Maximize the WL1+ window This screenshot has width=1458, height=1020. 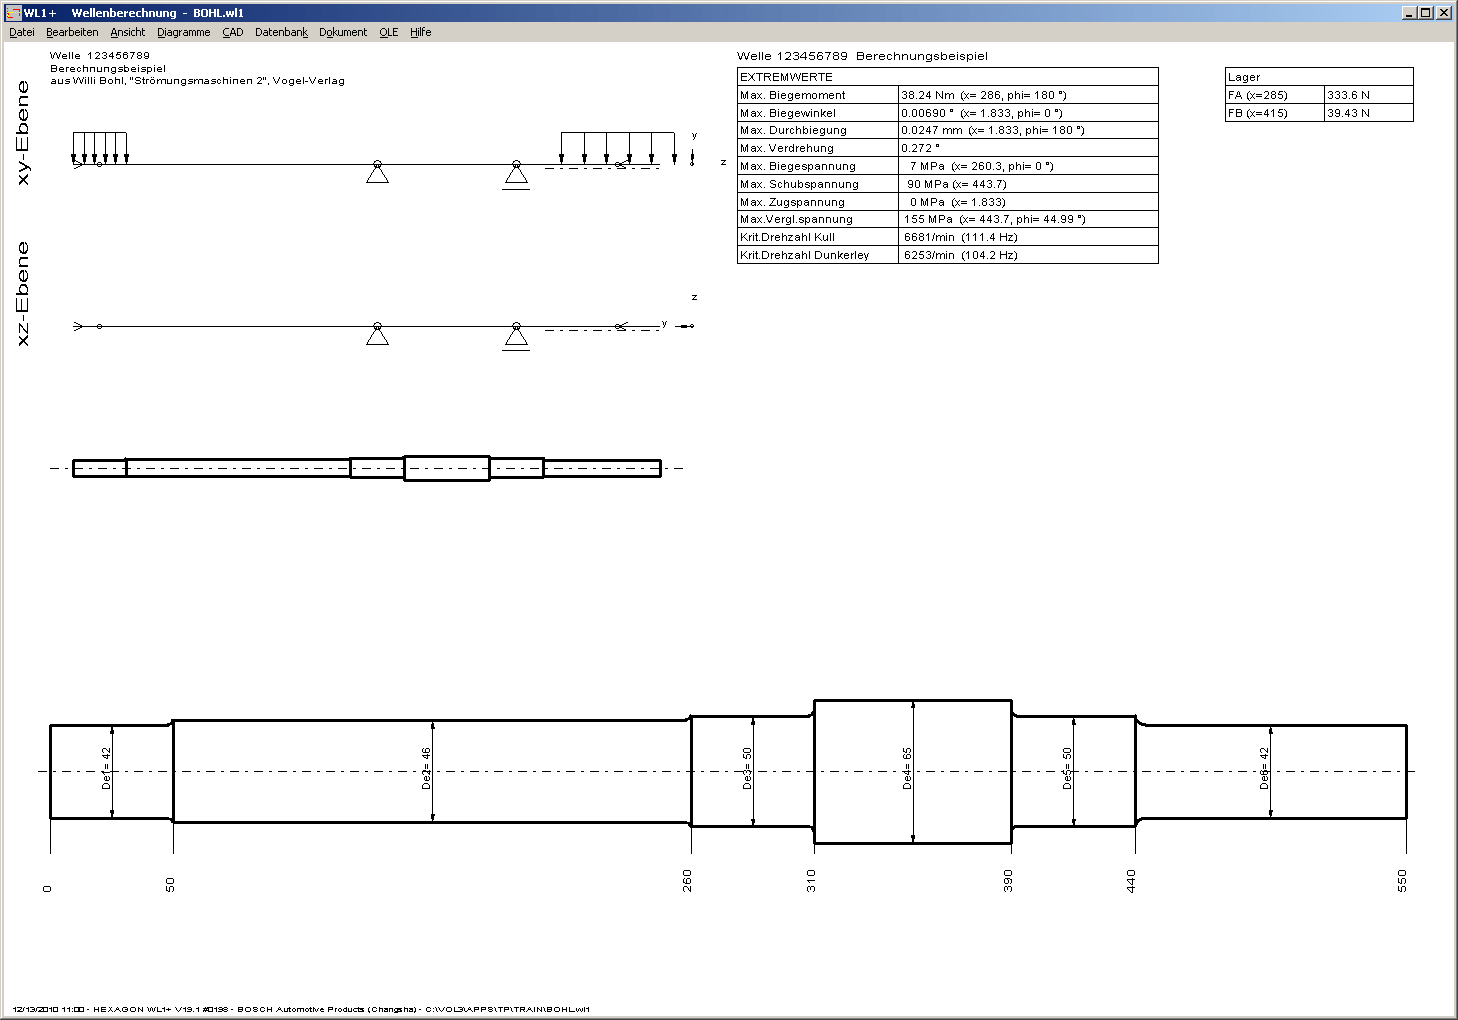coord(1425,12)
